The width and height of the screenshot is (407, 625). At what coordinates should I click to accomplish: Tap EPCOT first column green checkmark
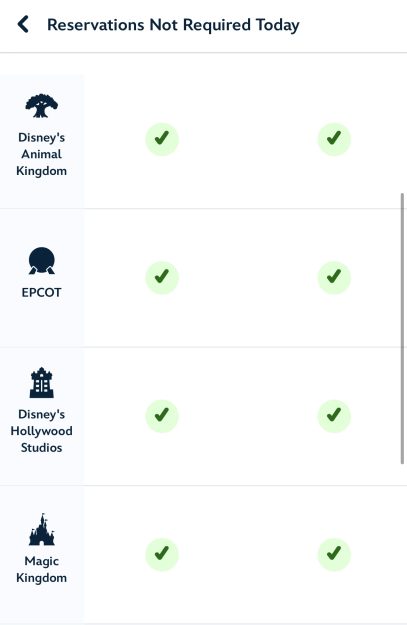coord(162,277)
